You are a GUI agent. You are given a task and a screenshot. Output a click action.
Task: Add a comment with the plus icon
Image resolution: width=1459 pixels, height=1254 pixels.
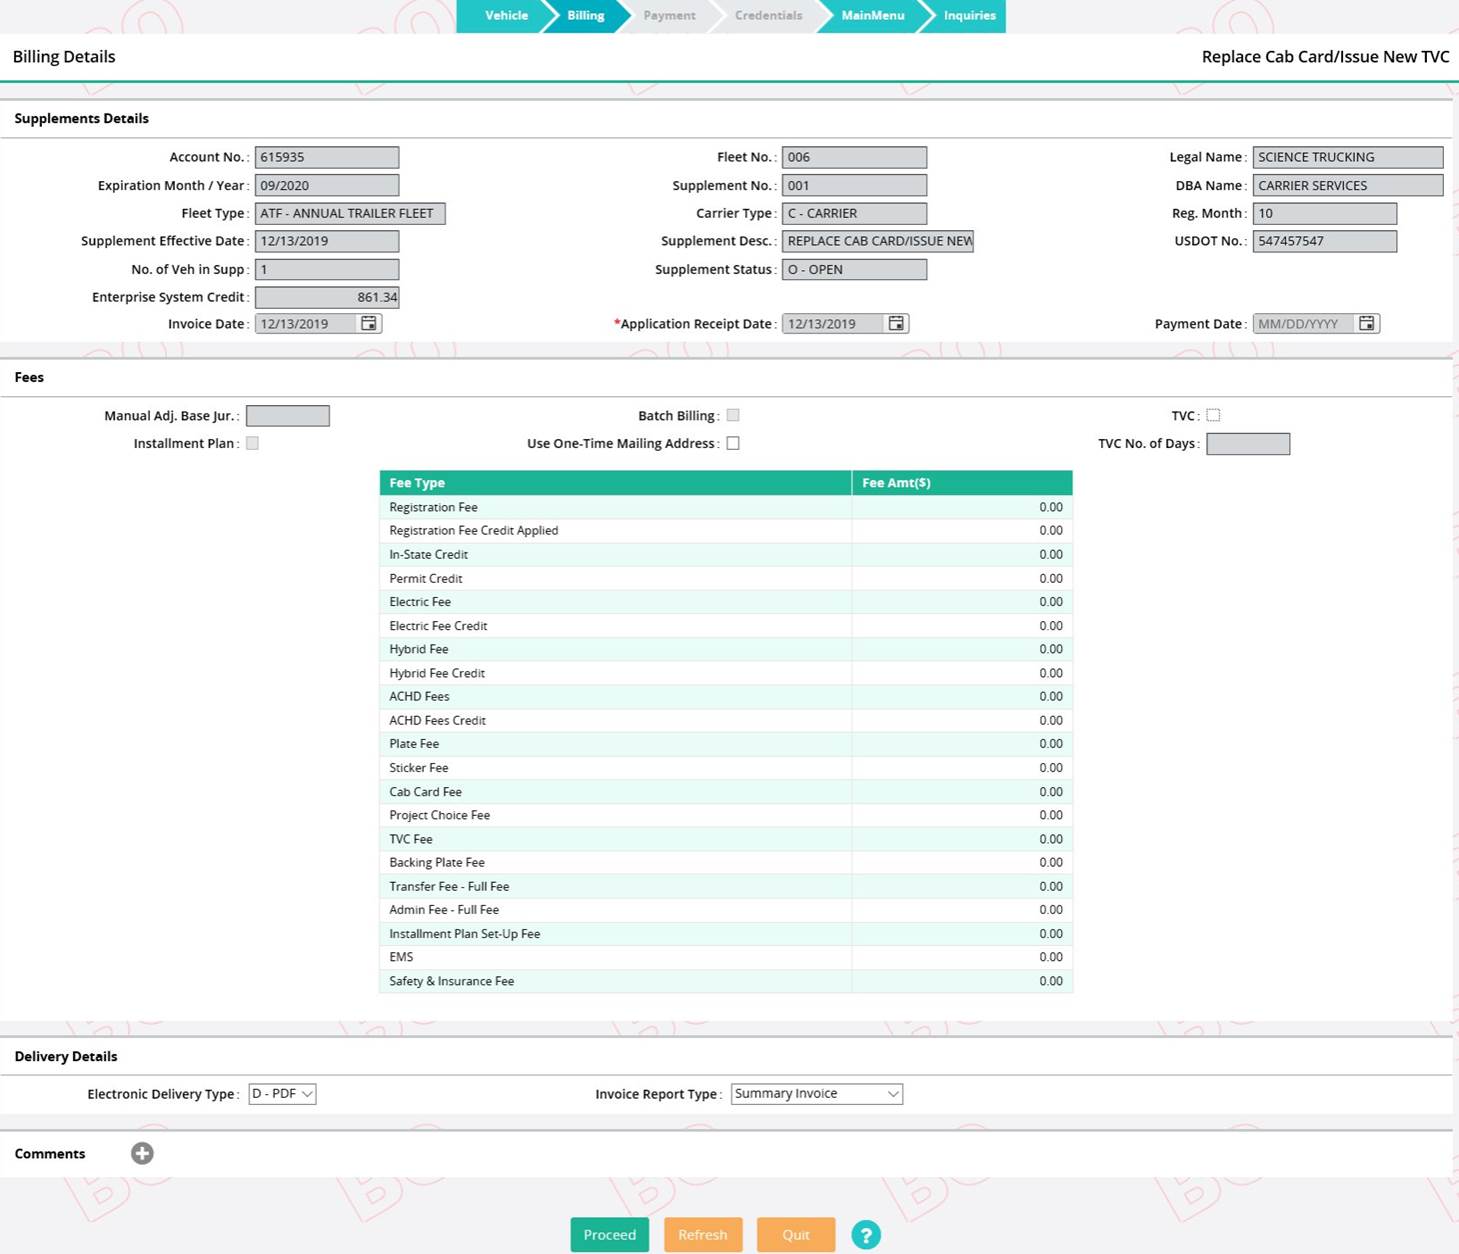[x=142, y=1153]
